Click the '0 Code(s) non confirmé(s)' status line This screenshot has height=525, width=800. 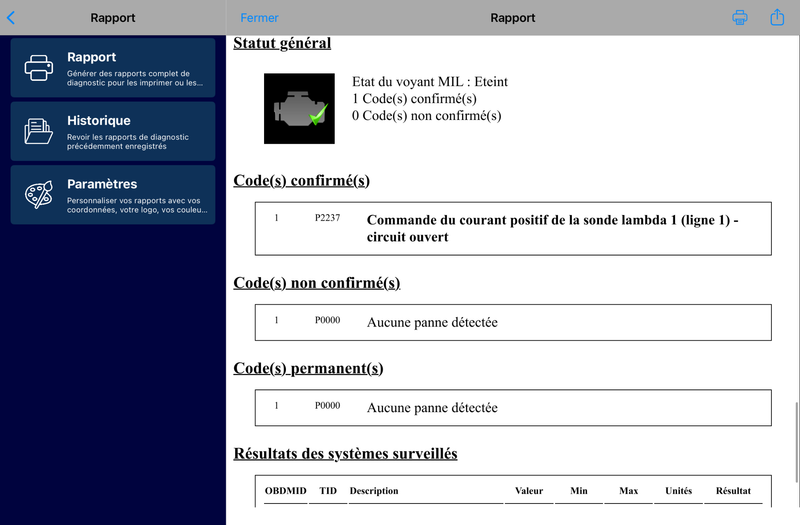tap(427, 116)
